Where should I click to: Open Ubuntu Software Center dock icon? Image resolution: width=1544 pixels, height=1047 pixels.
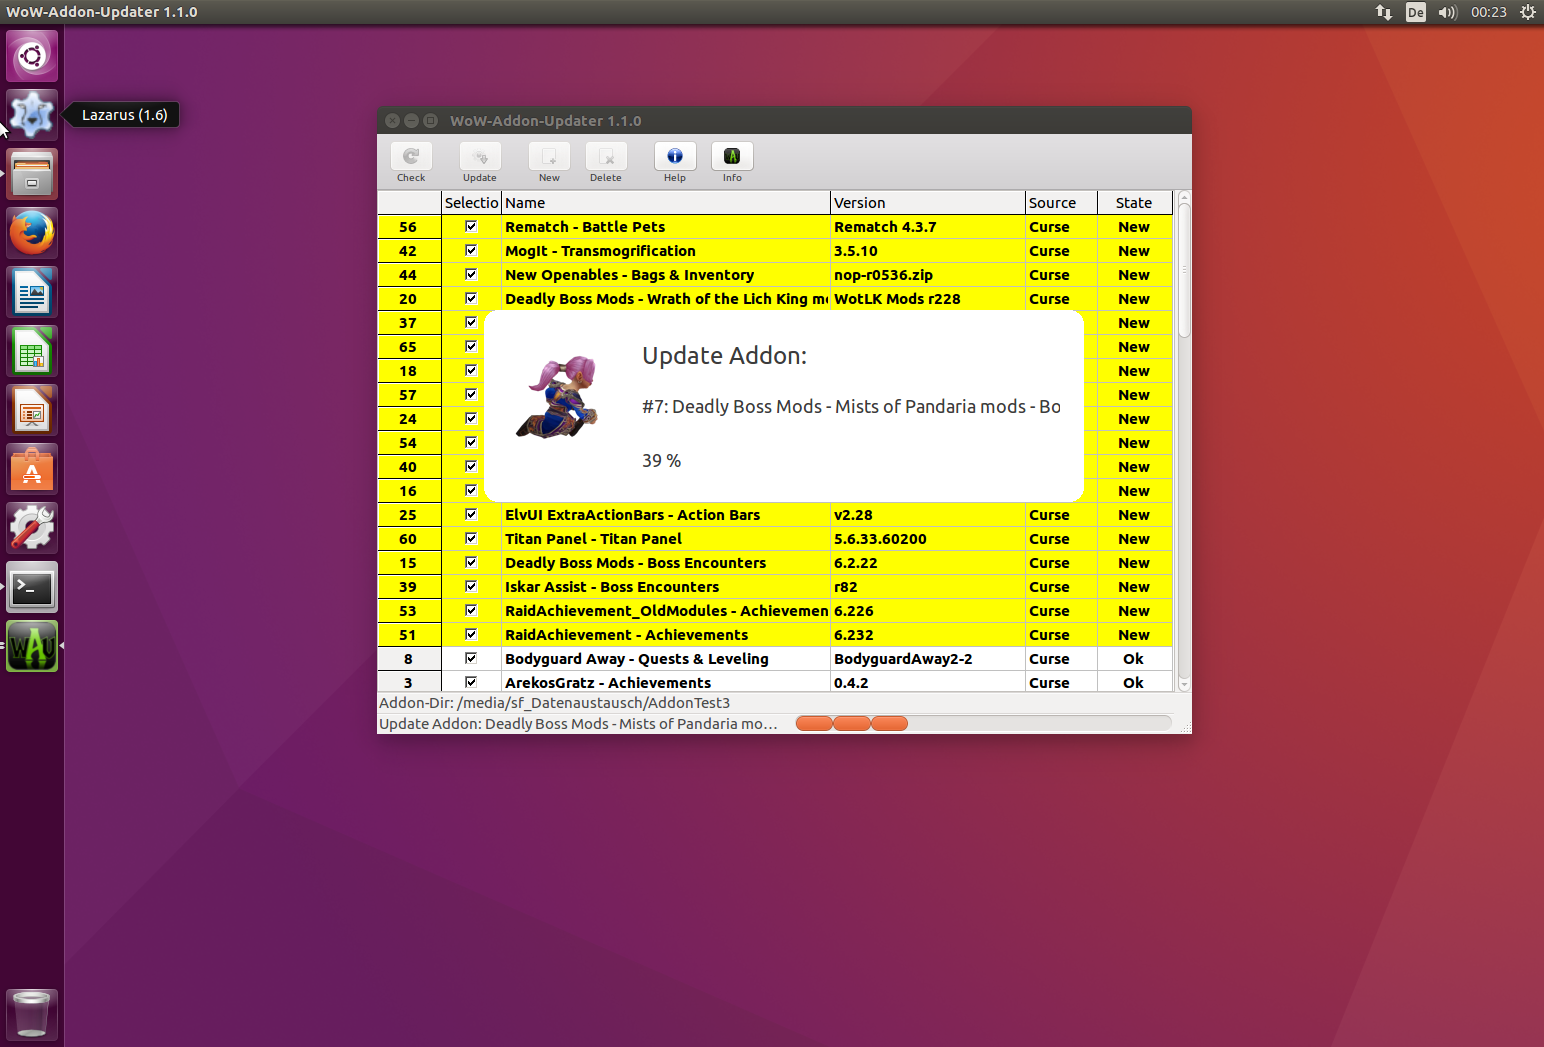(x=32, y=469)
